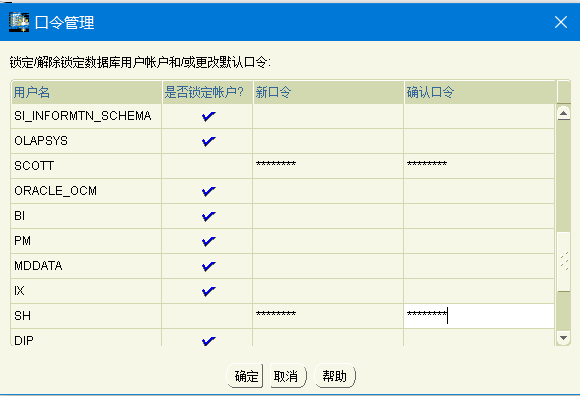
Task: Click new password cell for BI
Action: (328, 216)
